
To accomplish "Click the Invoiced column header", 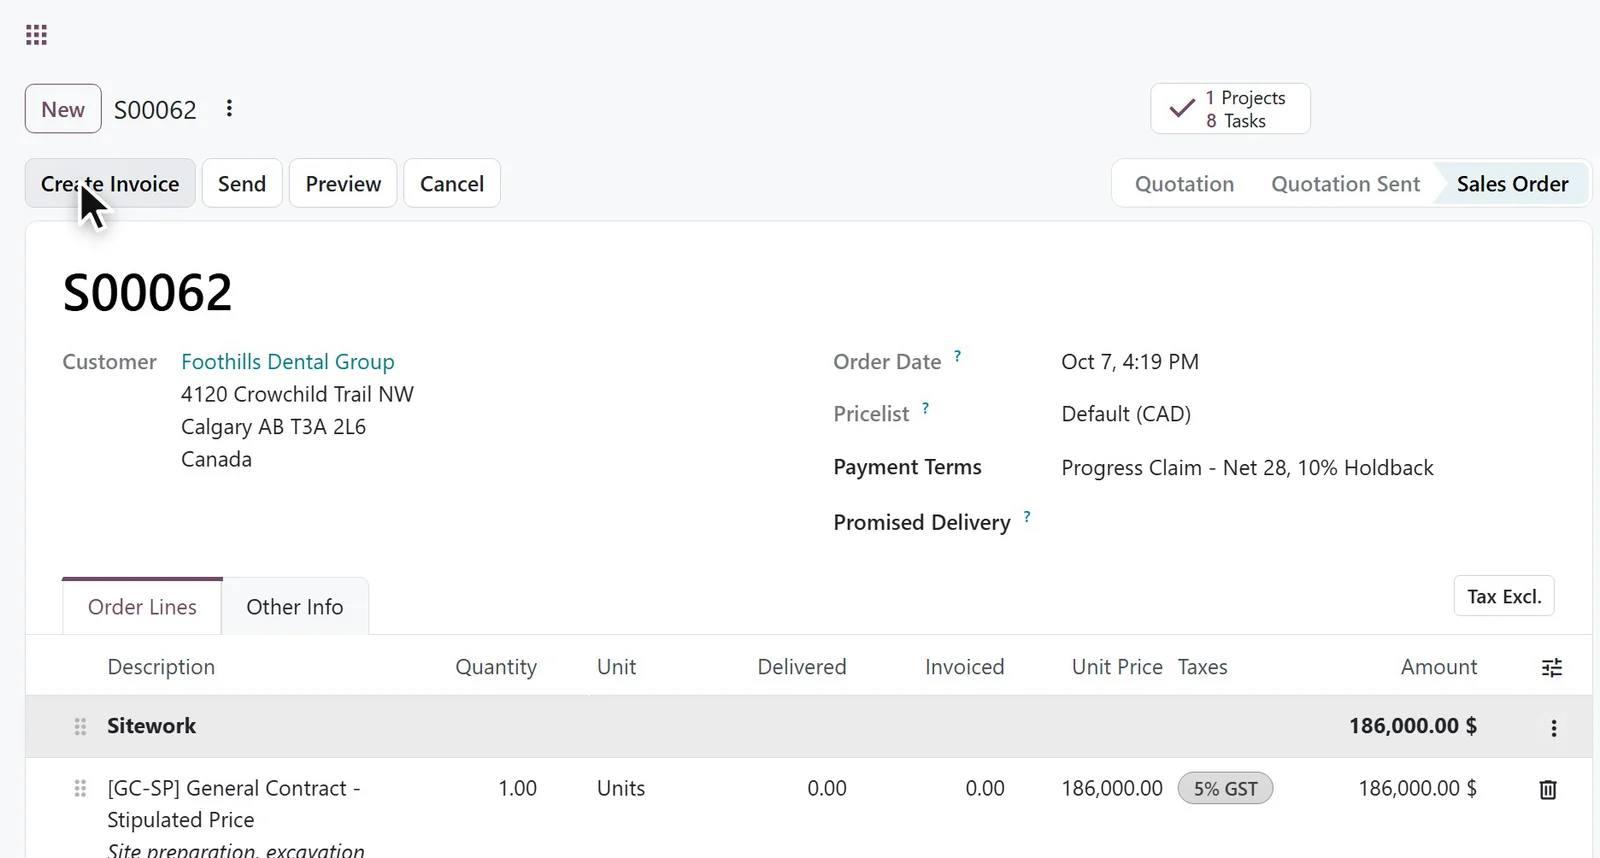I will tap(965, 667).
